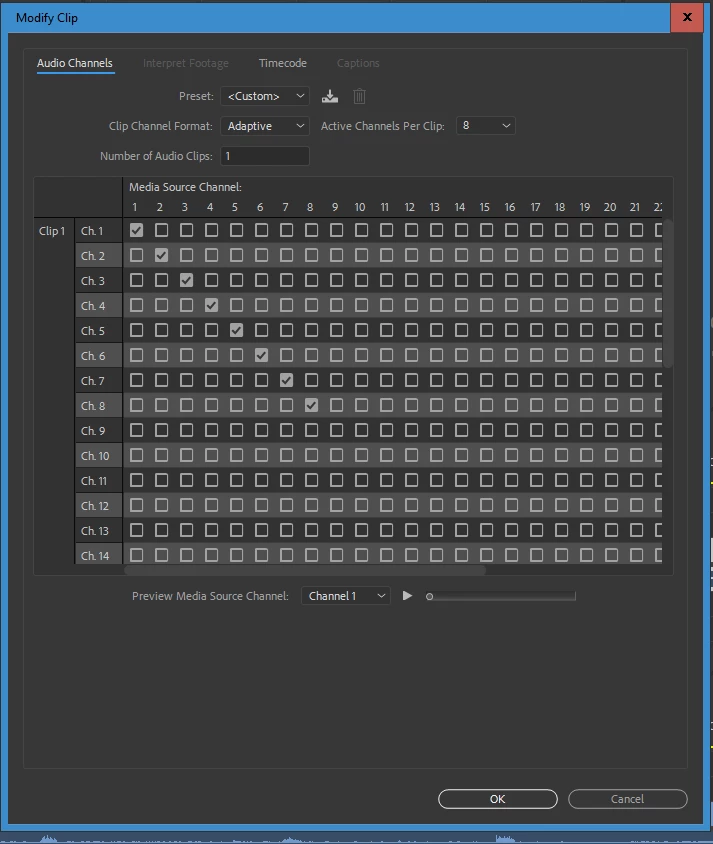Click the vertical scrollbar of channel grid
Viewport: 713px width, 844px height.
pos(668,293)
